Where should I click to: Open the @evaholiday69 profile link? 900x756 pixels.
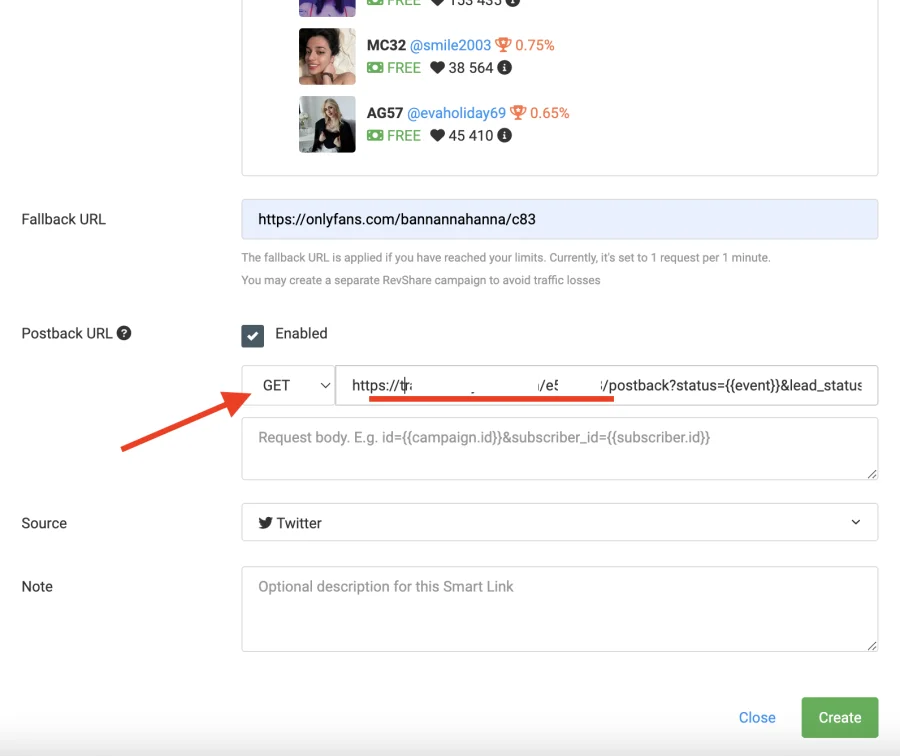(456, 113)
